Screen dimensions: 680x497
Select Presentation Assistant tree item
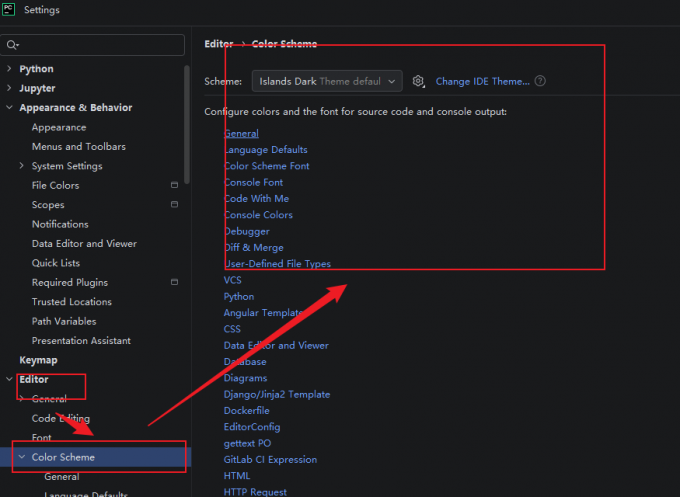pyautogui.click(x=81, y=341)
